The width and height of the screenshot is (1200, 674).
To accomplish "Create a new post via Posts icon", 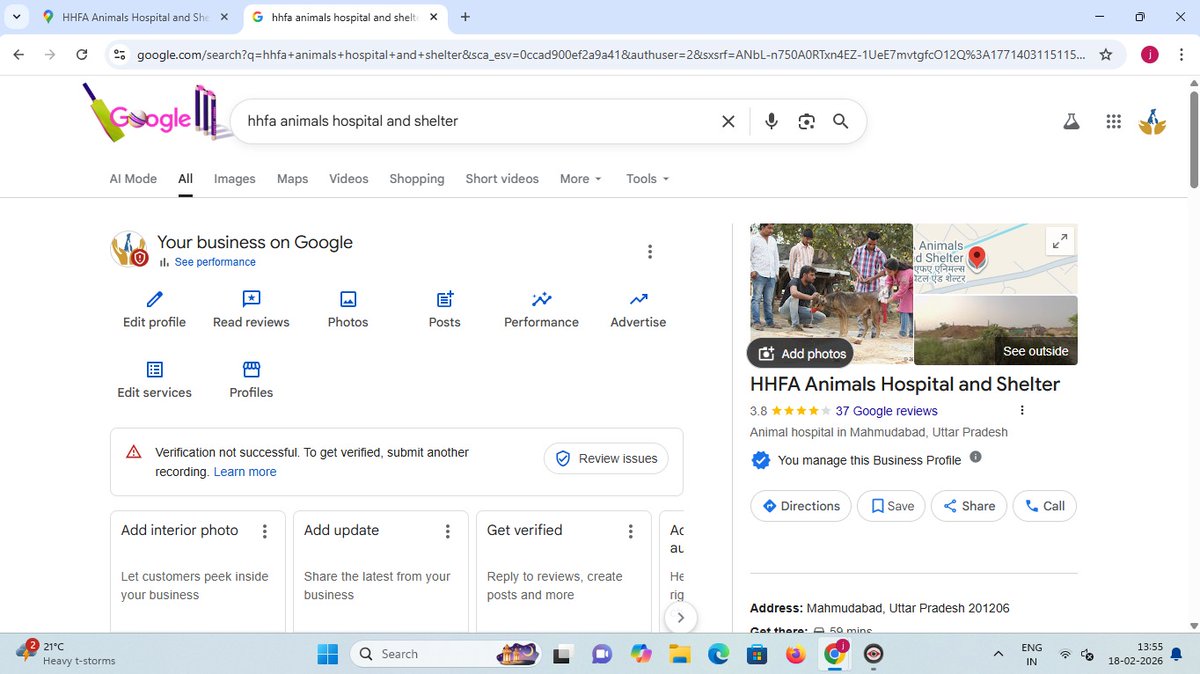I will click(x=445, y=299).
